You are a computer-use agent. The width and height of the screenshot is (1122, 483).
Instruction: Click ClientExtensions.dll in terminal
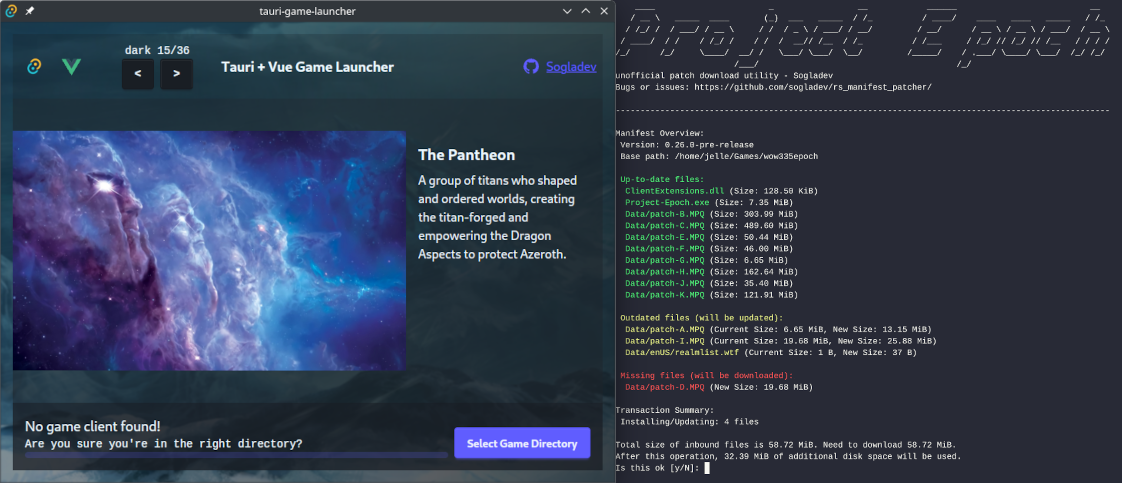coord(675,191)
